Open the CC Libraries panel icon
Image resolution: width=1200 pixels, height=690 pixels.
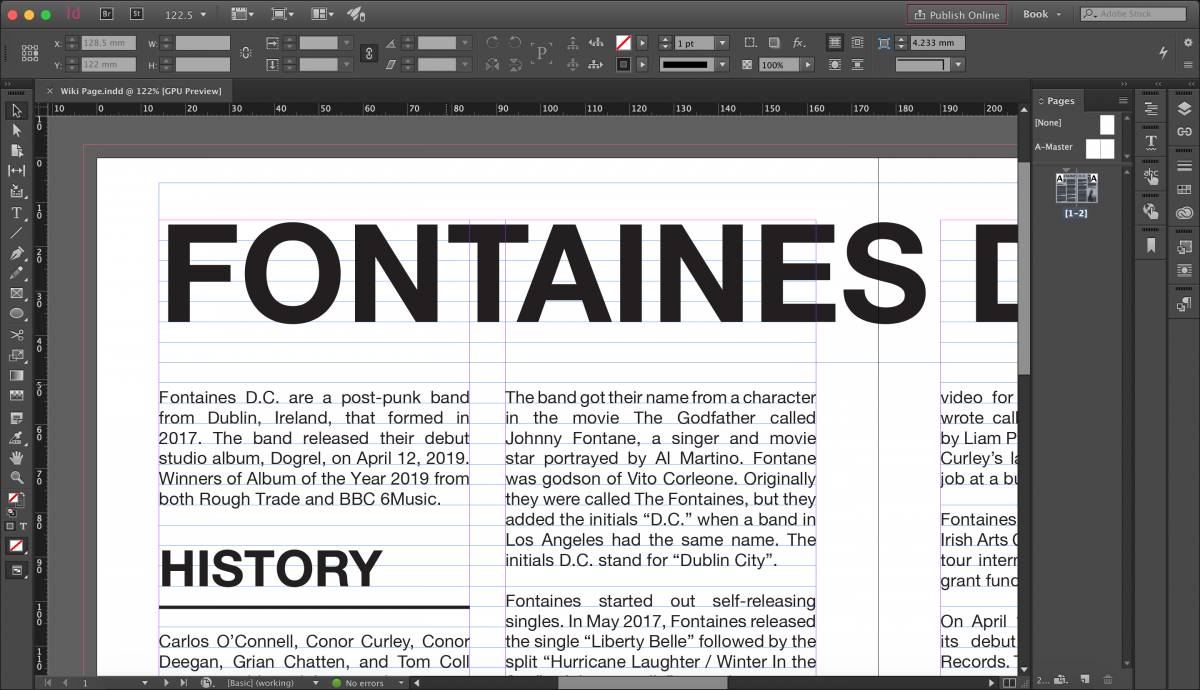coord(1185,212)
